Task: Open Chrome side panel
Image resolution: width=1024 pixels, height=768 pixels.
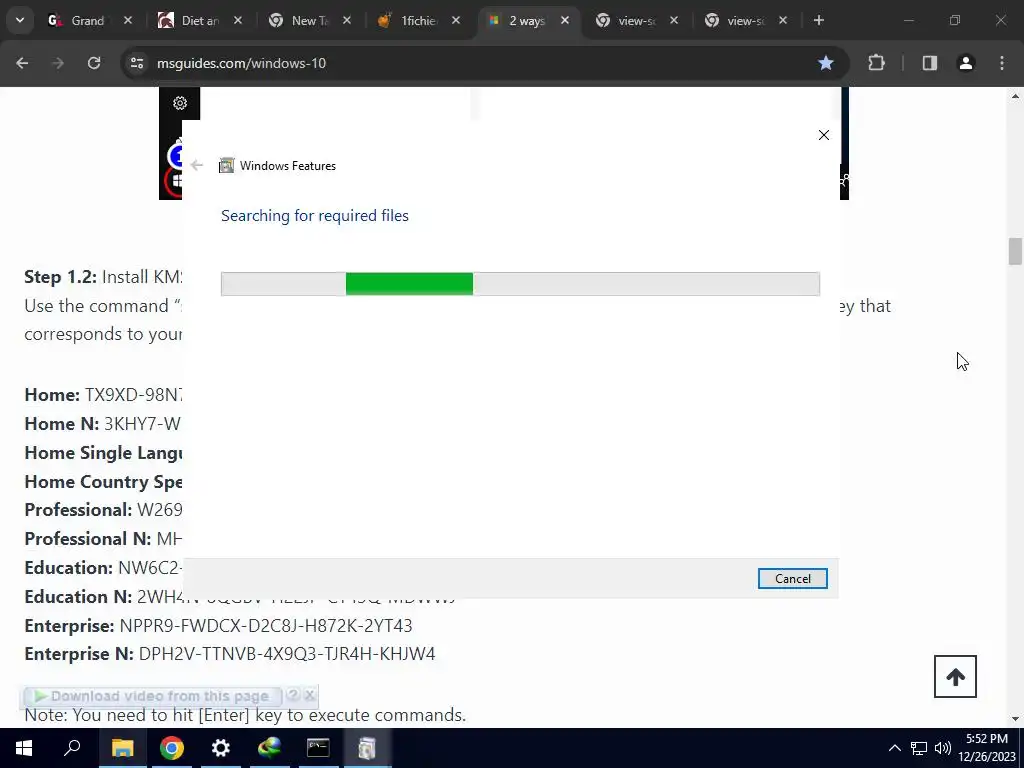Action: tap(930, 63)
